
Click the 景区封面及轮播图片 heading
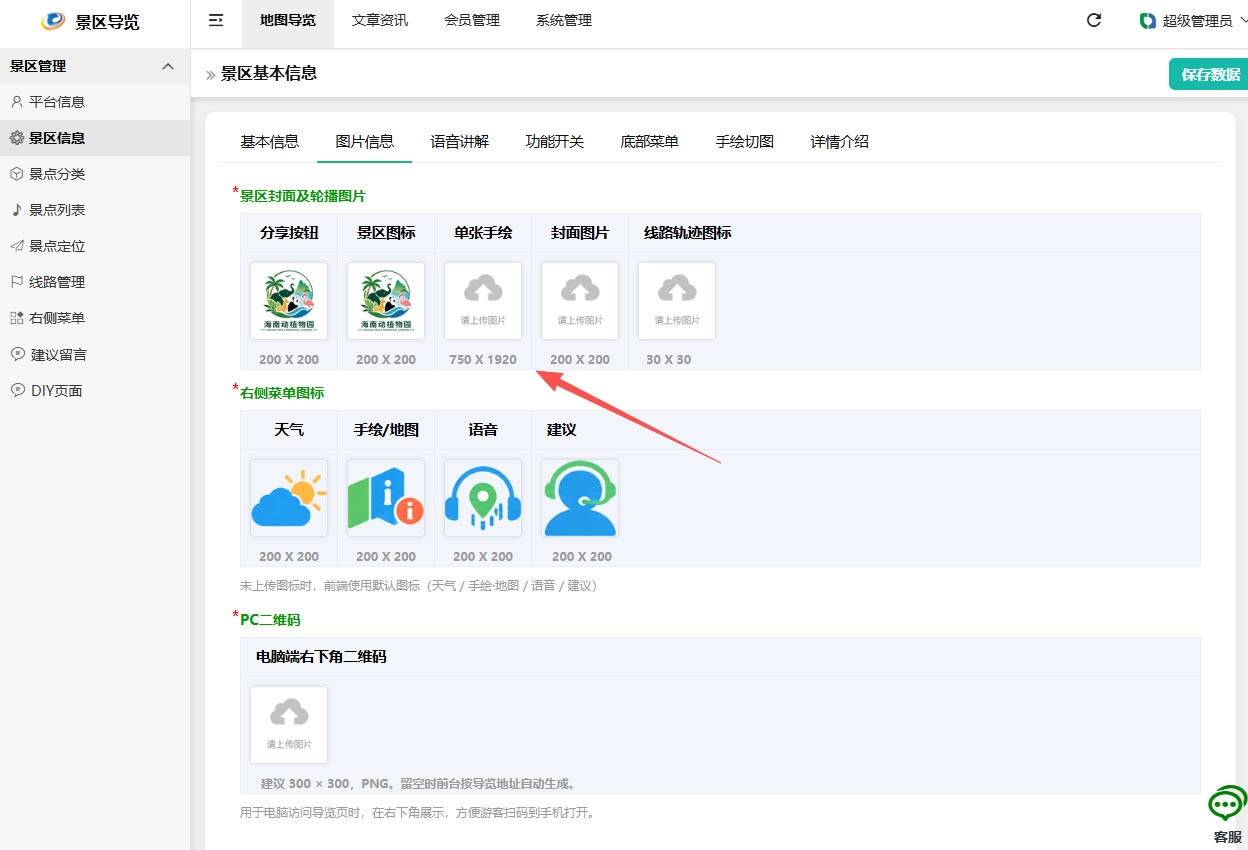click(x=303, y=196)
